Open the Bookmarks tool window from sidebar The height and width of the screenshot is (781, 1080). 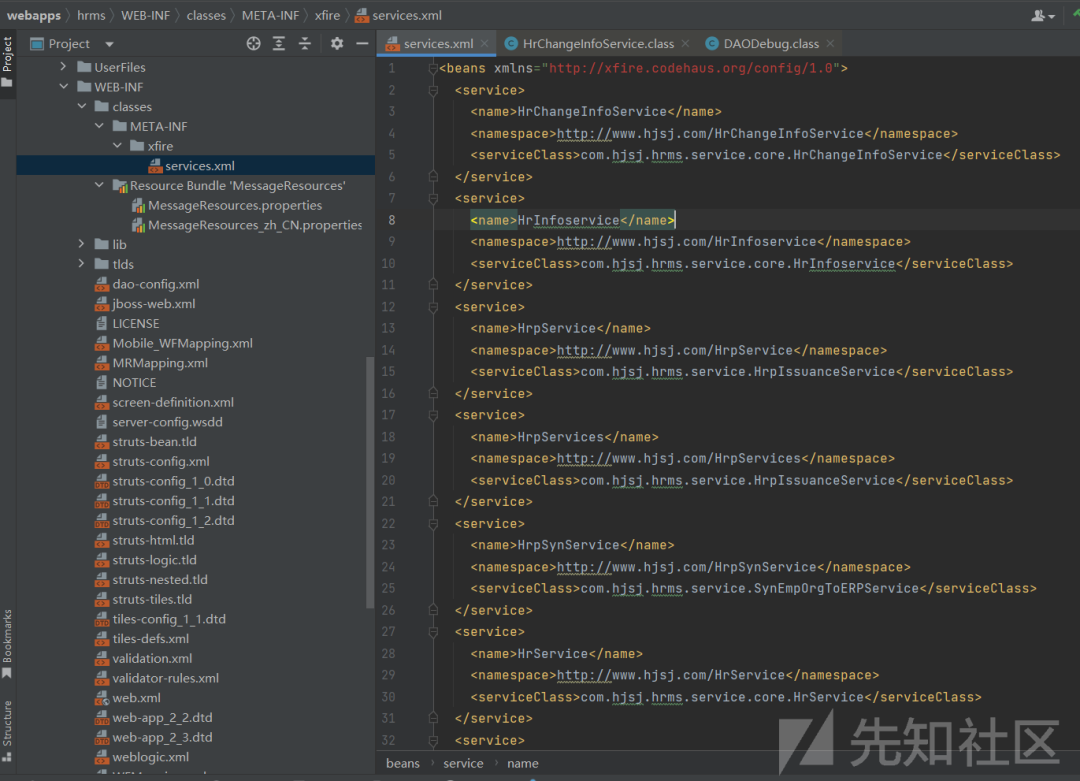pos(8,643)
